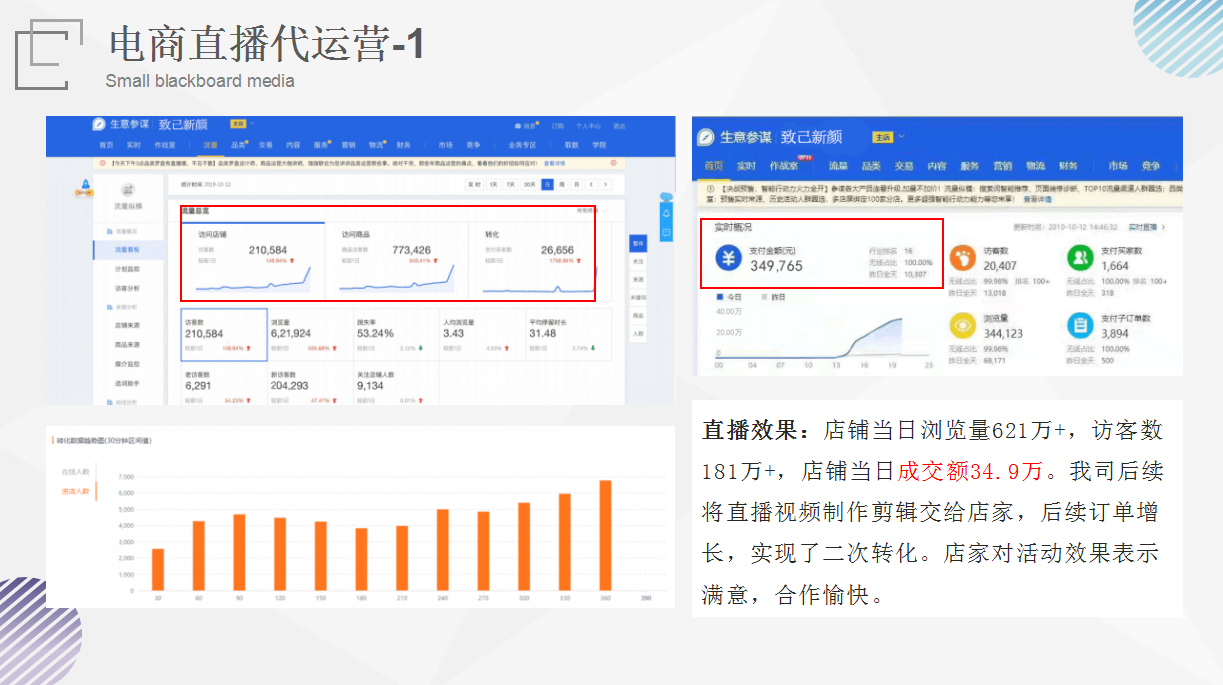The height and width of the screenshot is (685, 1223).
Task: Select the 访问商品 773,426 overview card
Action: click(397, 260)
